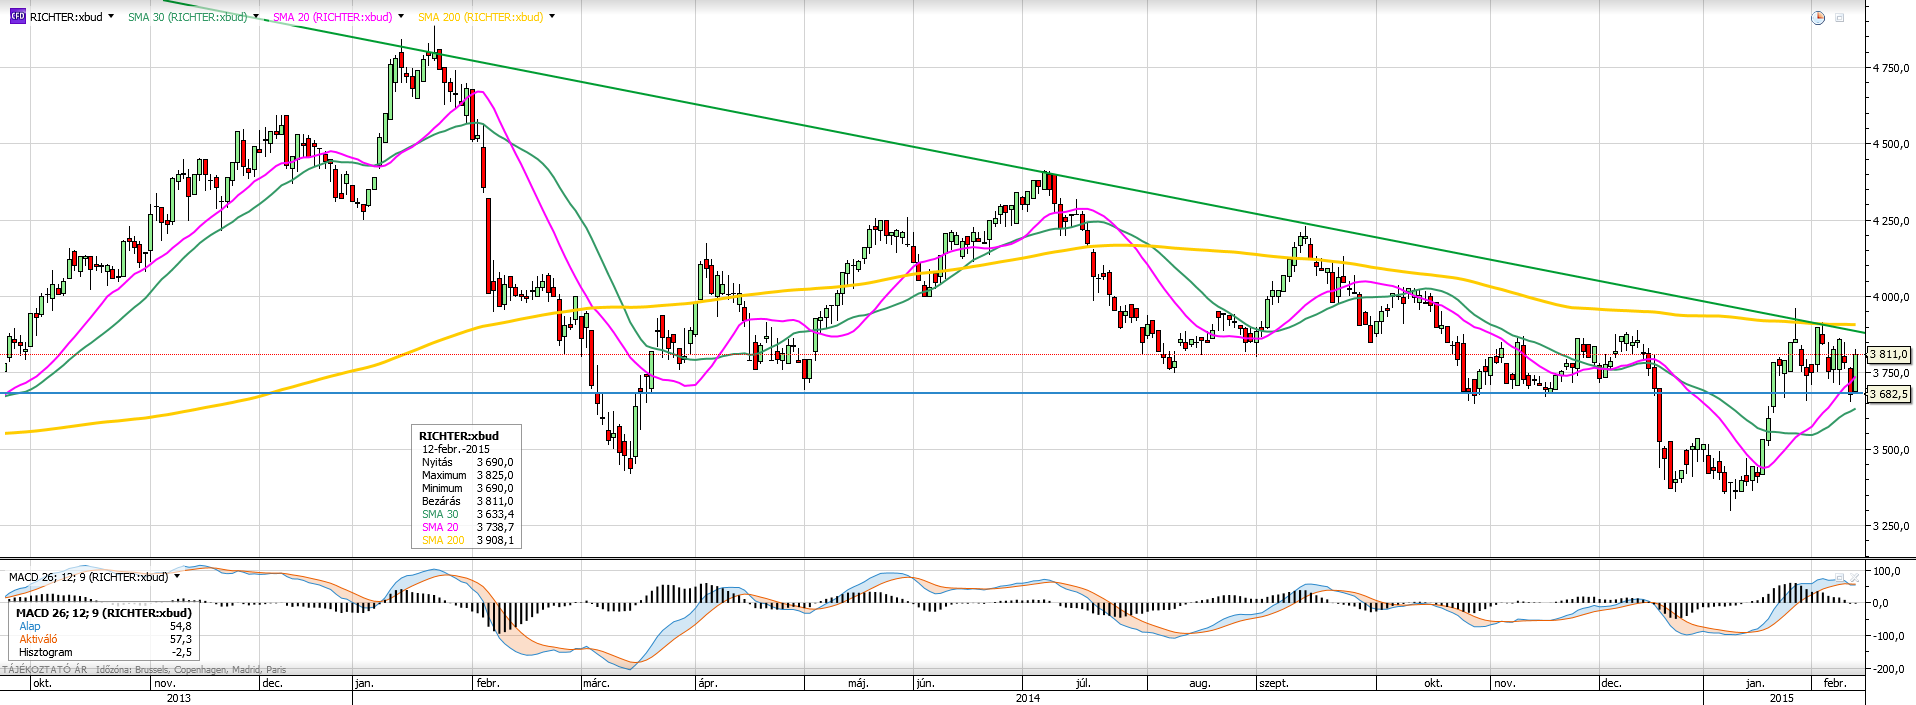The image size is (1916, 705).
Task: Click the Maximum 3 825,0 row
Action: [467, 475]
